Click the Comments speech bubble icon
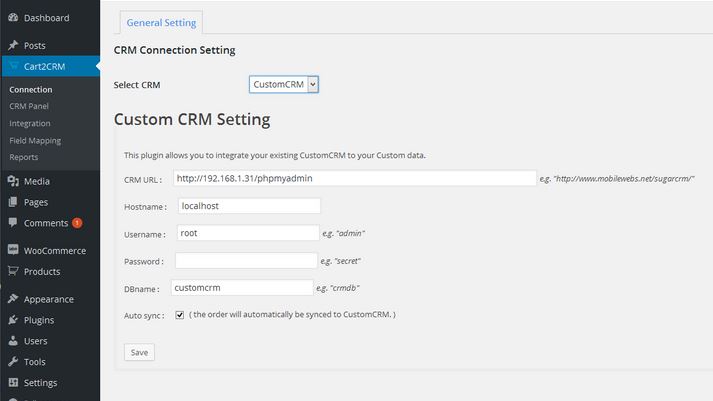This screenshot has width=713, height=401. 13,222
